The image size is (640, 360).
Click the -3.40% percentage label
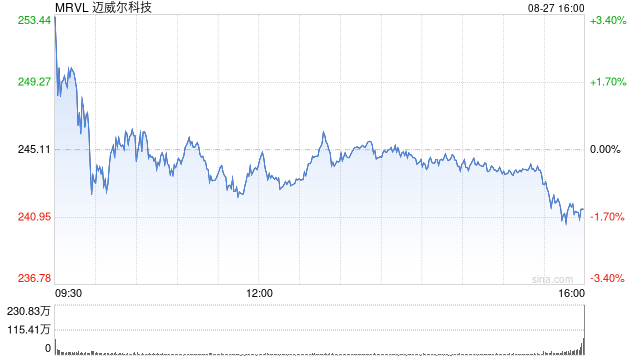(x=607, y=278)
